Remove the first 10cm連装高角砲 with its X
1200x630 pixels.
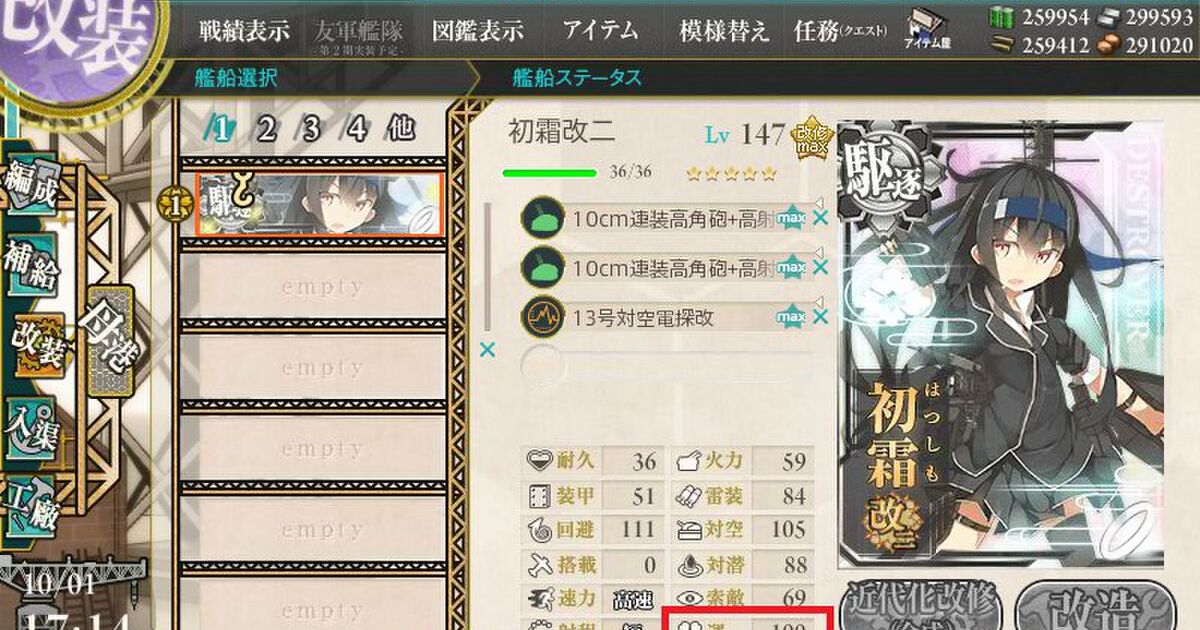coord(820,216)
